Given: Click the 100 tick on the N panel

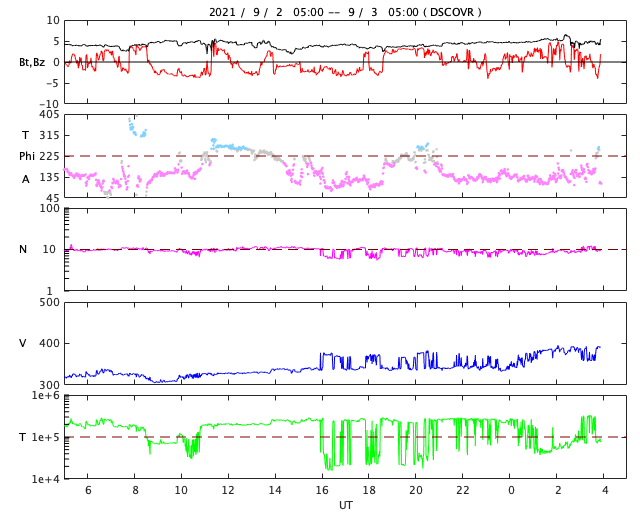Looking at the screenshot, I should [x=48, y=208].
